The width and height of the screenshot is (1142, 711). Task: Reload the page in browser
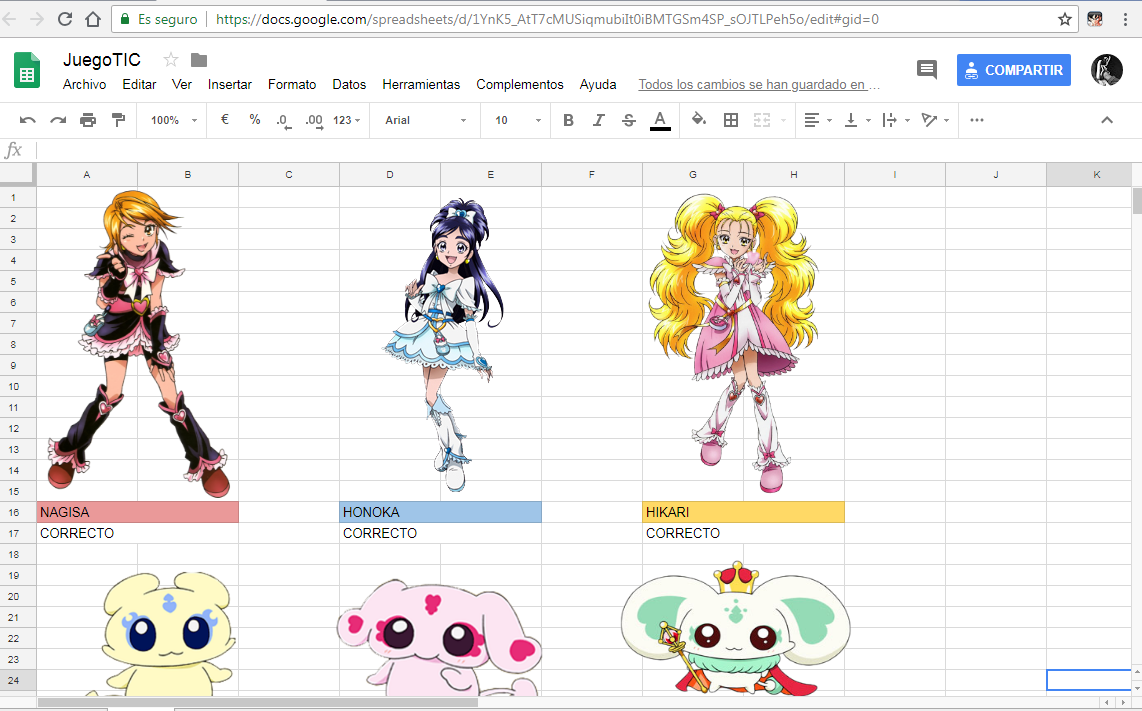65,19
